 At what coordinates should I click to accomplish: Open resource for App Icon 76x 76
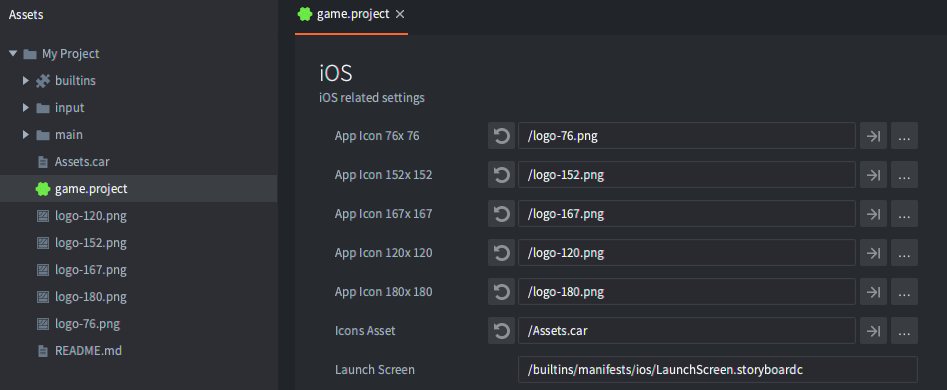pos(873,136)
